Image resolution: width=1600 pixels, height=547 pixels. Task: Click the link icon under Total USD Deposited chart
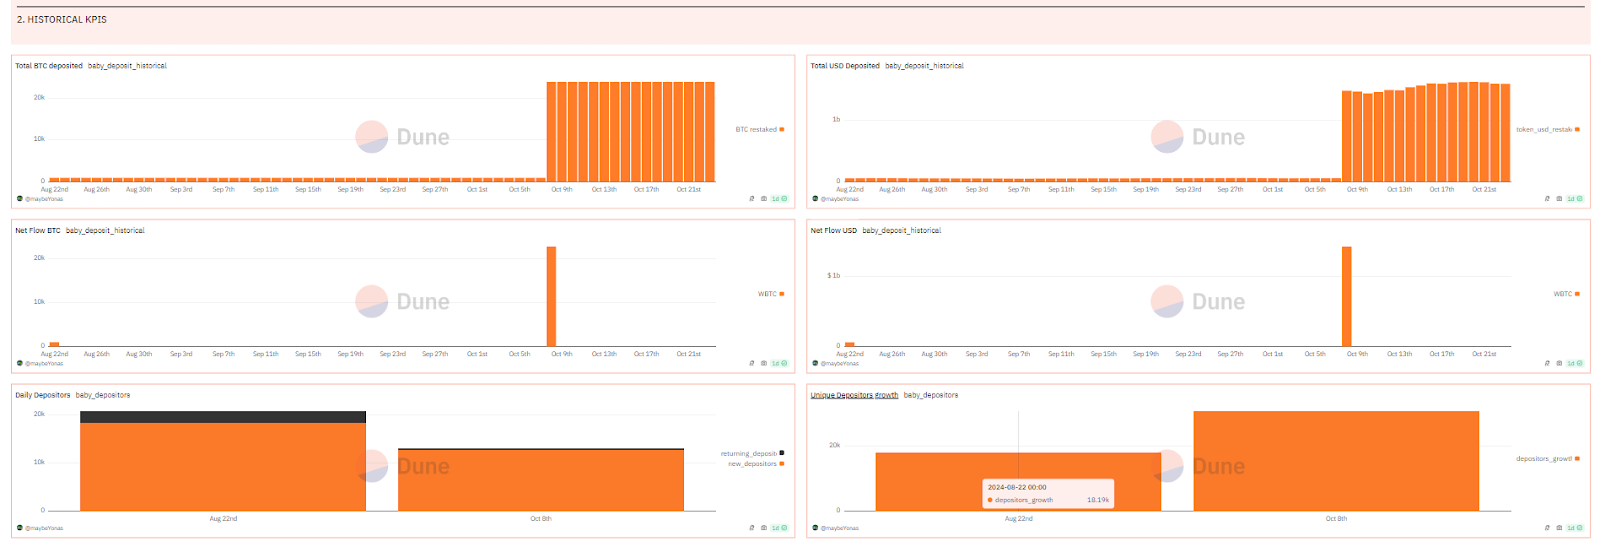click(1547, 199)
